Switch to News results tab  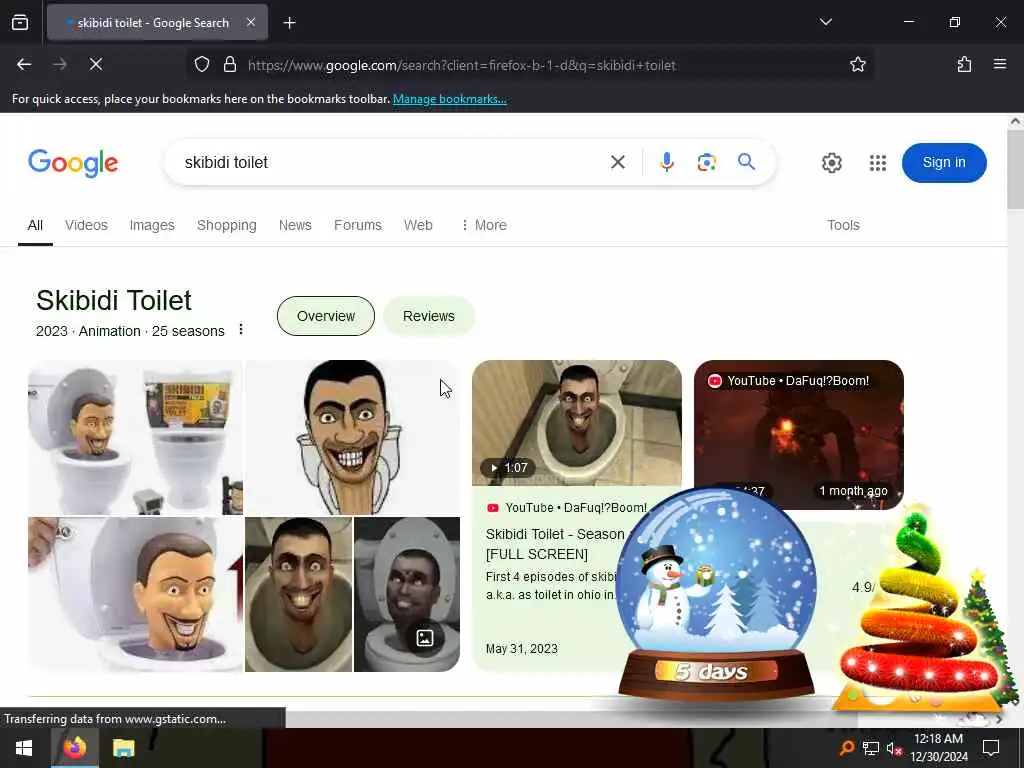(295, 225)
